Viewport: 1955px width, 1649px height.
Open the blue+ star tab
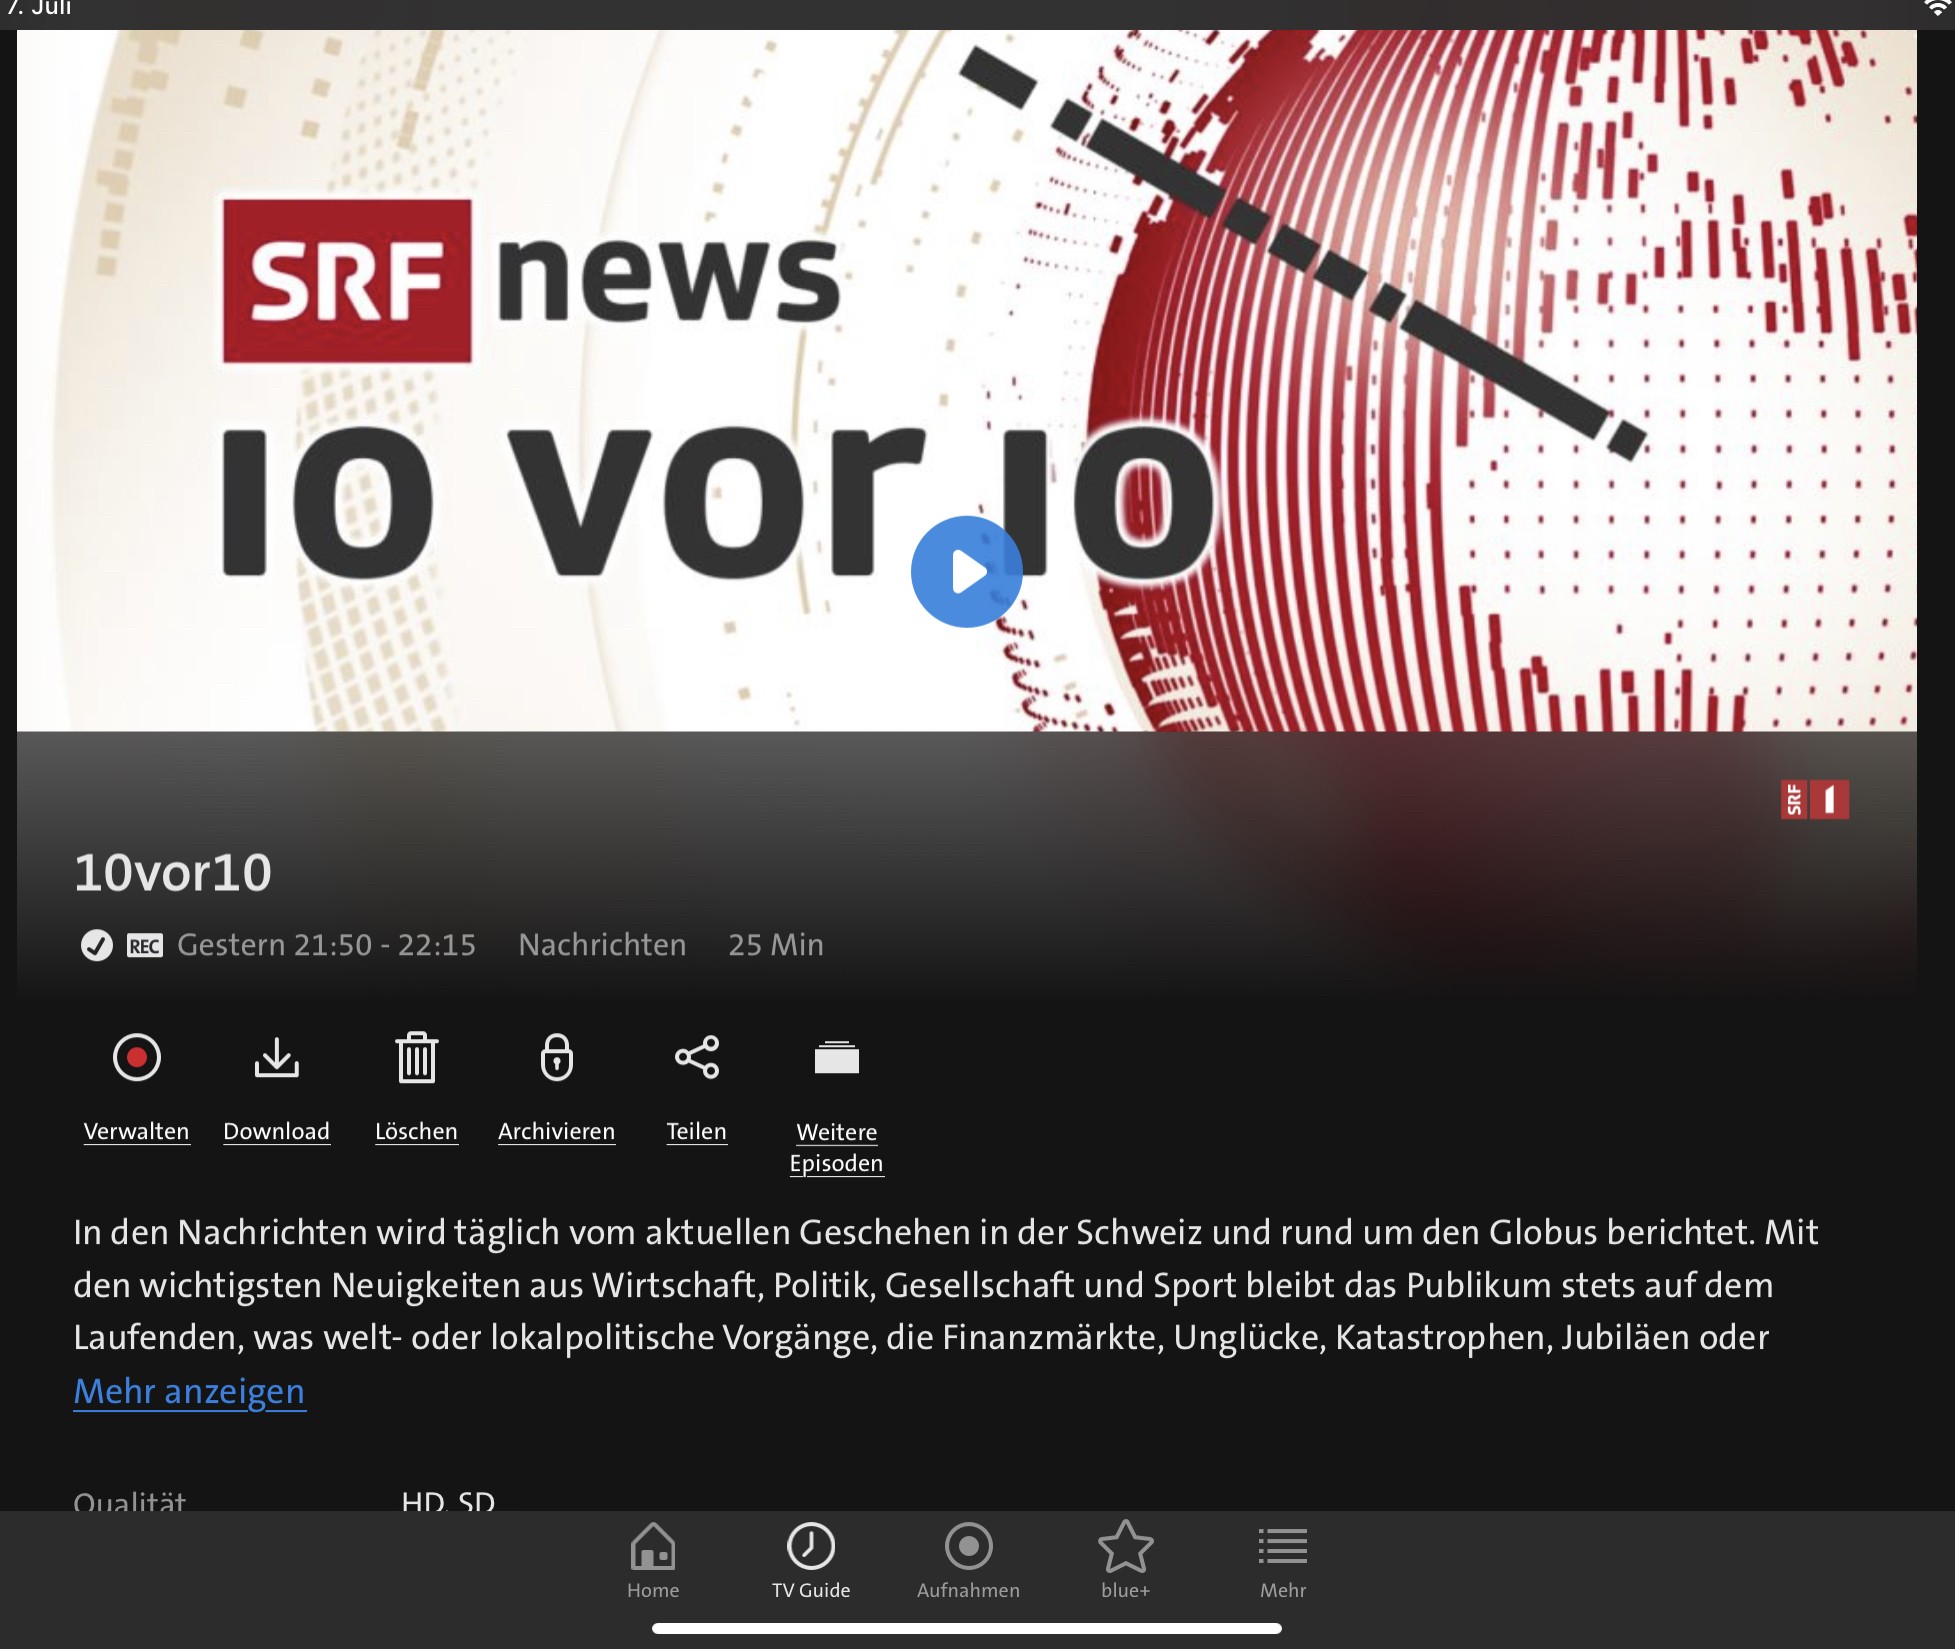click(1125, 1561)
